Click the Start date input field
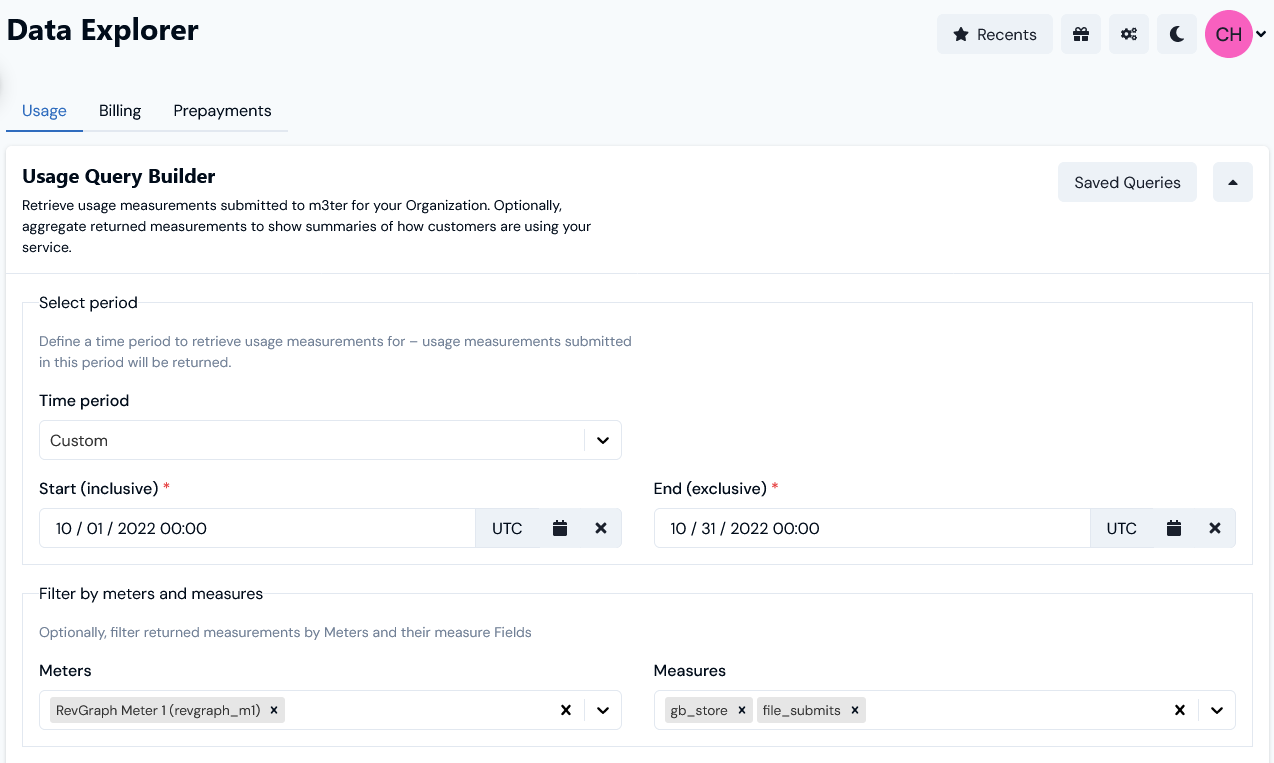This screenshot has width=1274, height=763. point(250,528)
